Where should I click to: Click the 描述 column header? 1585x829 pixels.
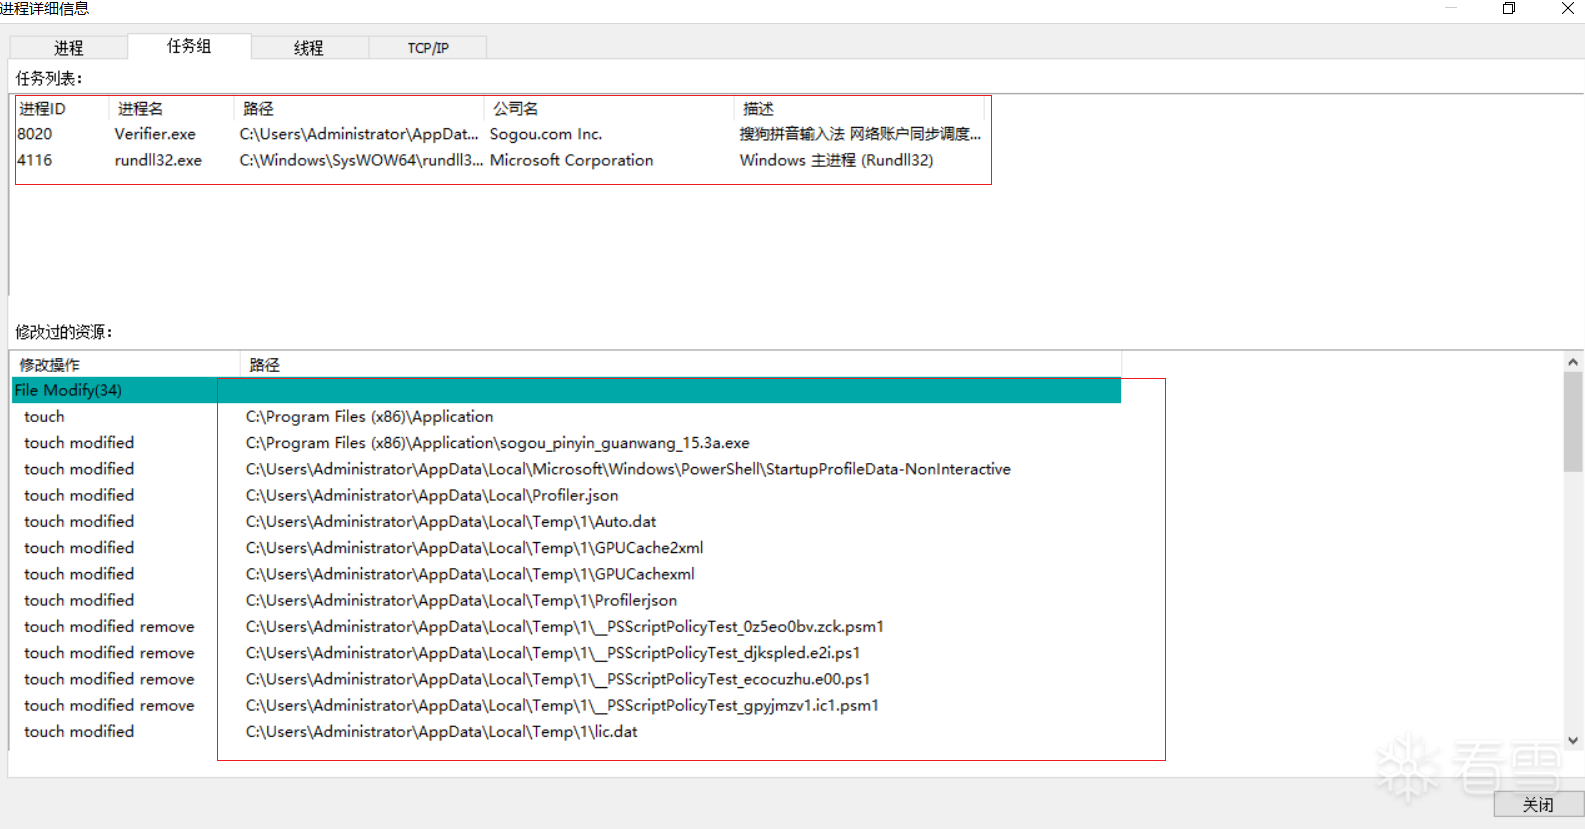point(758,109)
